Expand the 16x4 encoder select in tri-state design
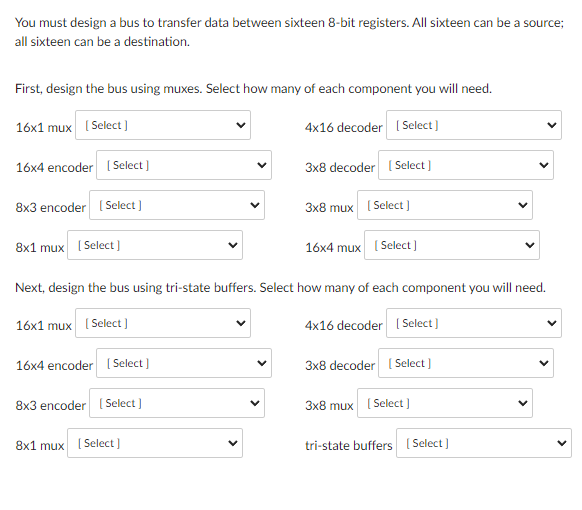582x510 pixels. point(184,363)
